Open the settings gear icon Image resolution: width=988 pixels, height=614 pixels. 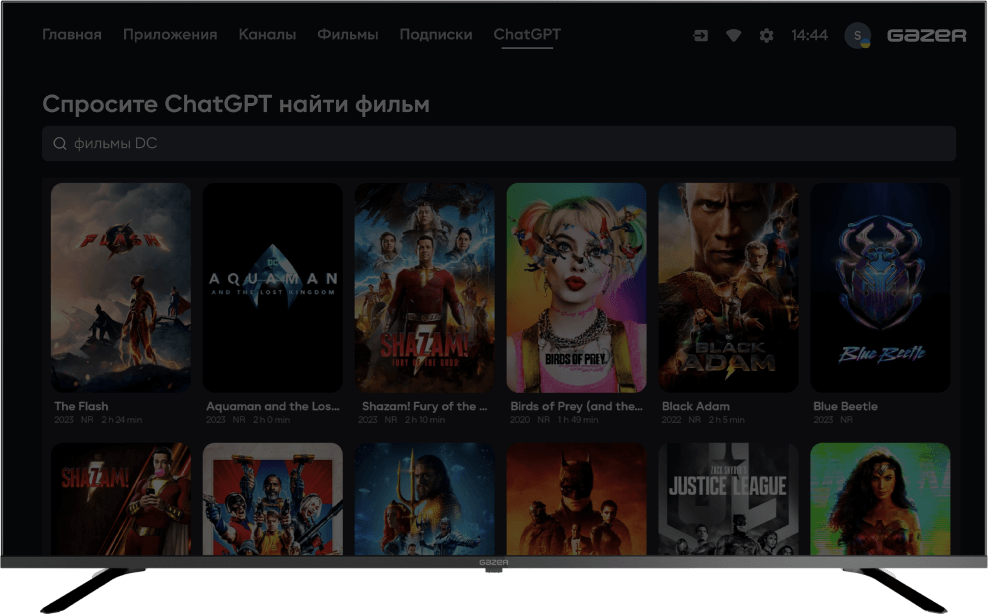click(x=766, y=36)
